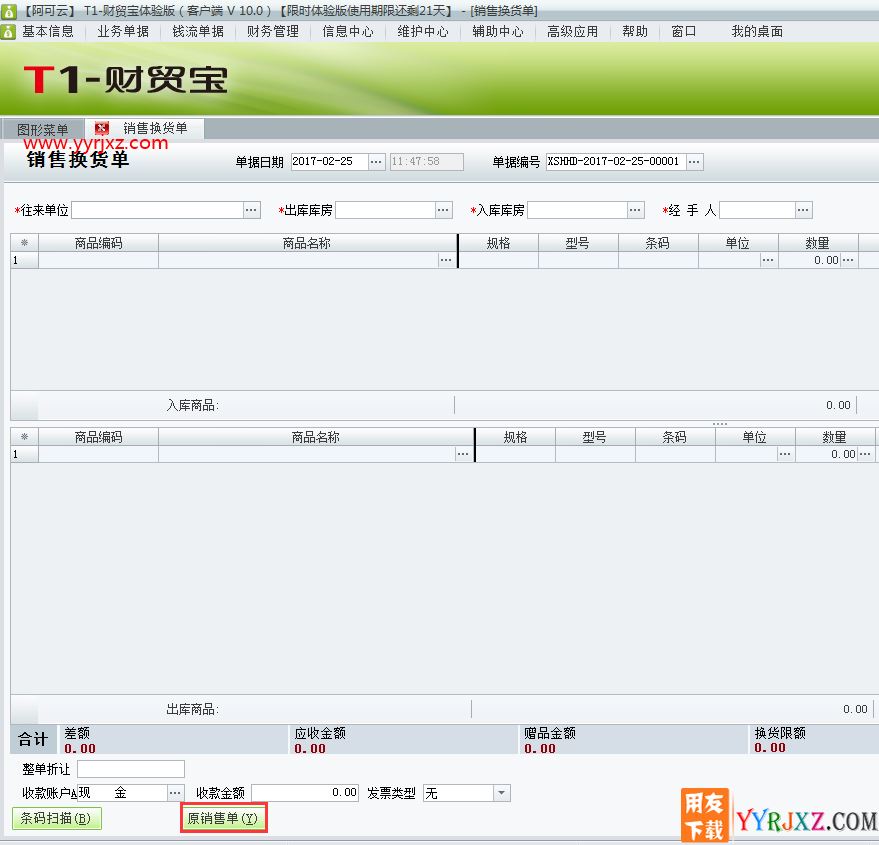Click the splitter dots between the grids
The height and width of the screenshot is (845, 879).
click(720, 424)
